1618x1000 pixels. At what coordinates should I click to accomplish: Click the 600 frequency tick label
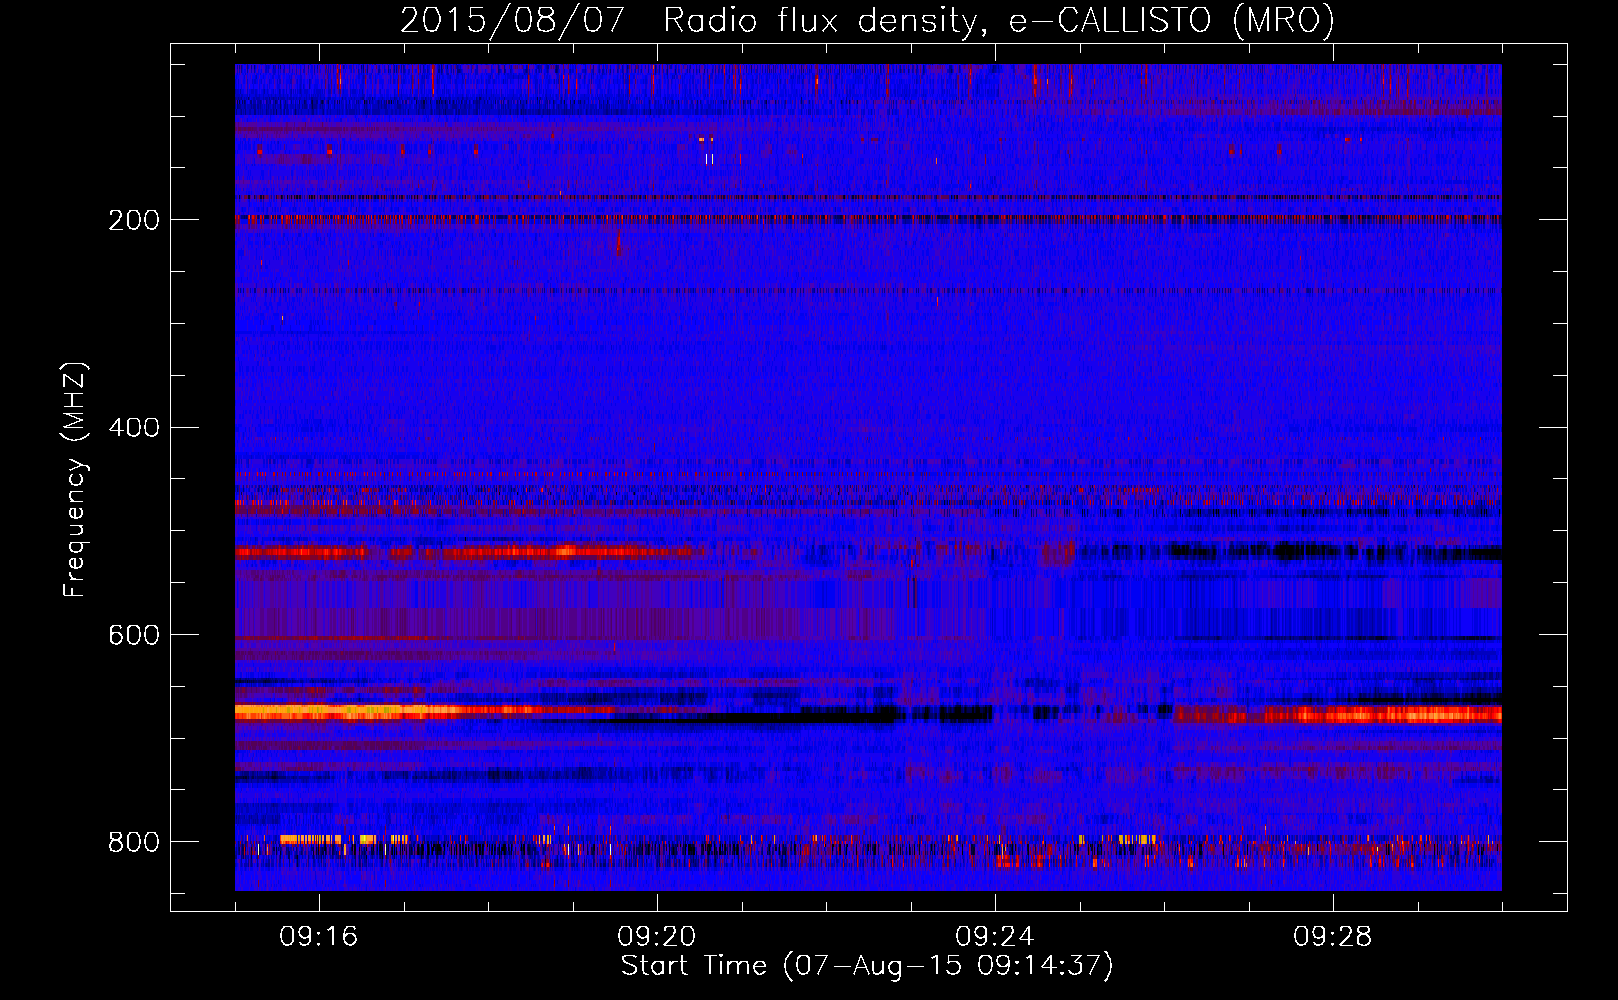pos(134,636)
